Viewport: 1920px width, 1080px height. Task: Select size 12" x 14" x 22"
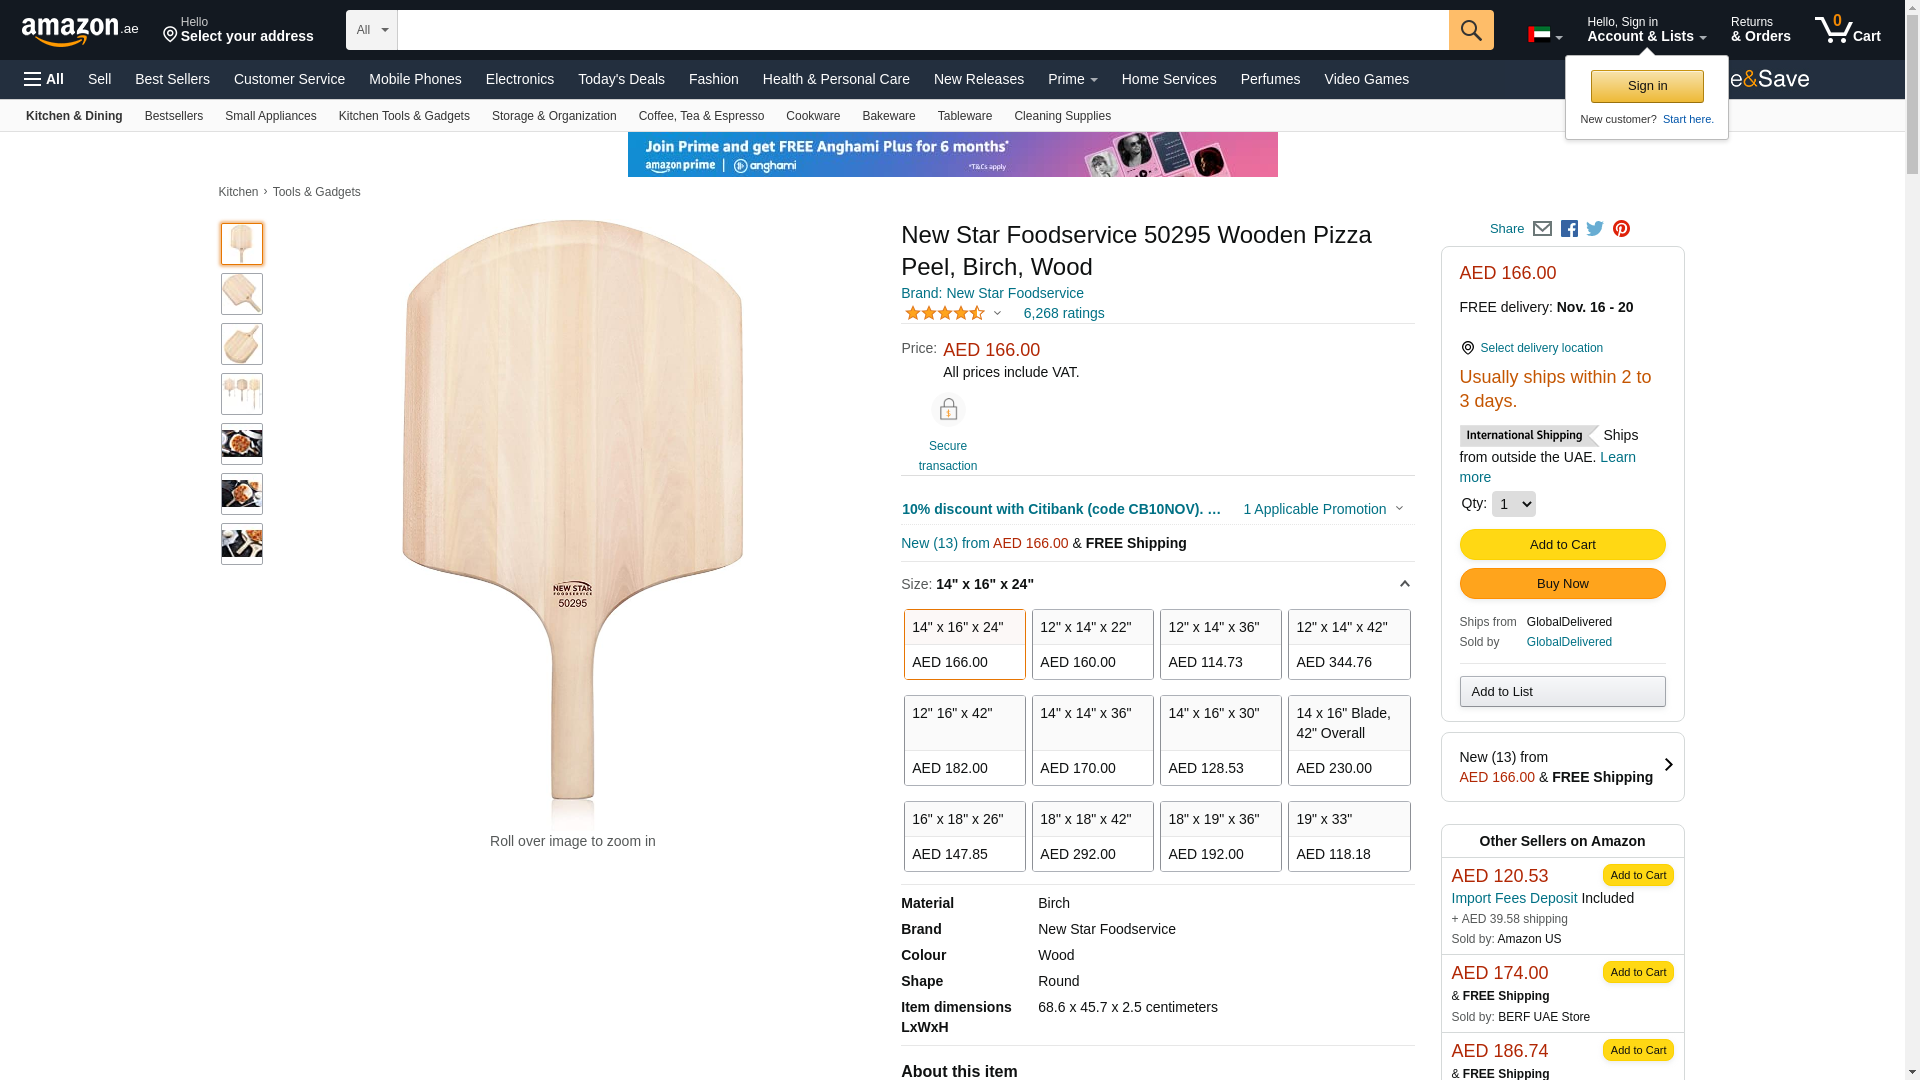(1092, 644)
